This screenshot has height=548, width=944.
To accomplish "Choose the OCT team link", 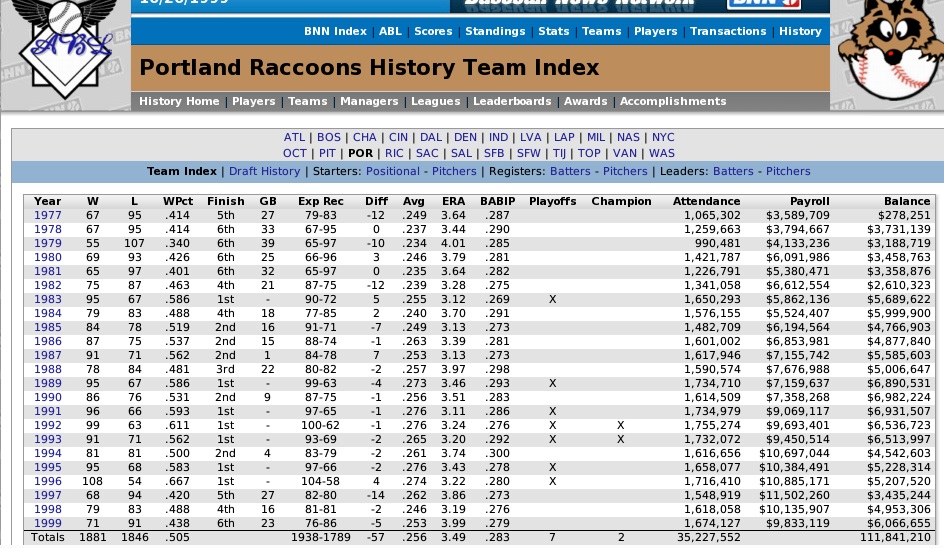I will (294, 153).
